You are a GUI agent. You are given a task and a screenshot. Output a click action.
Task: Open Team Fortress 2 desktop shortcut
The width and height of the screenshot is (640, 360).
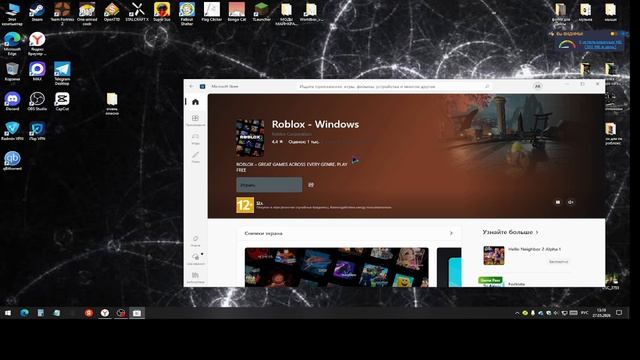[x=62, y=13]
